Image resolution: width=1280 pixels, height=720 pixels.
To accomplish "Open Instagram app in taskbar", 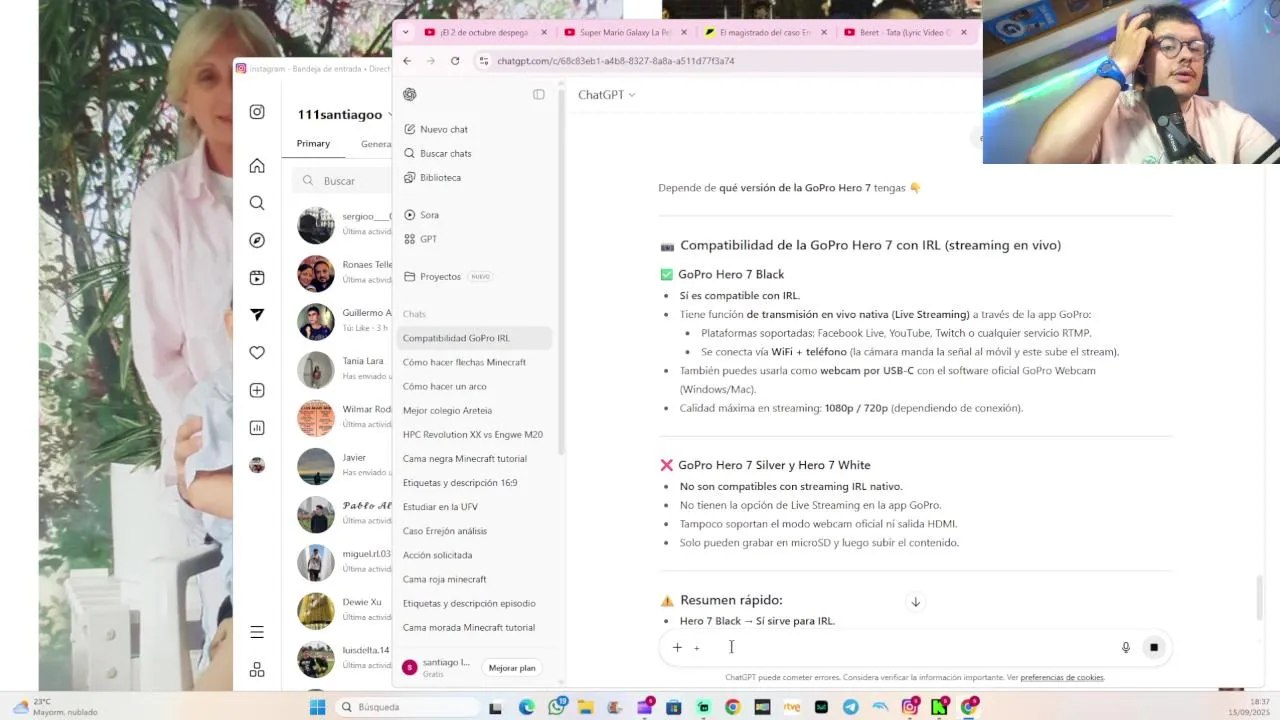I will click(910, 707).
